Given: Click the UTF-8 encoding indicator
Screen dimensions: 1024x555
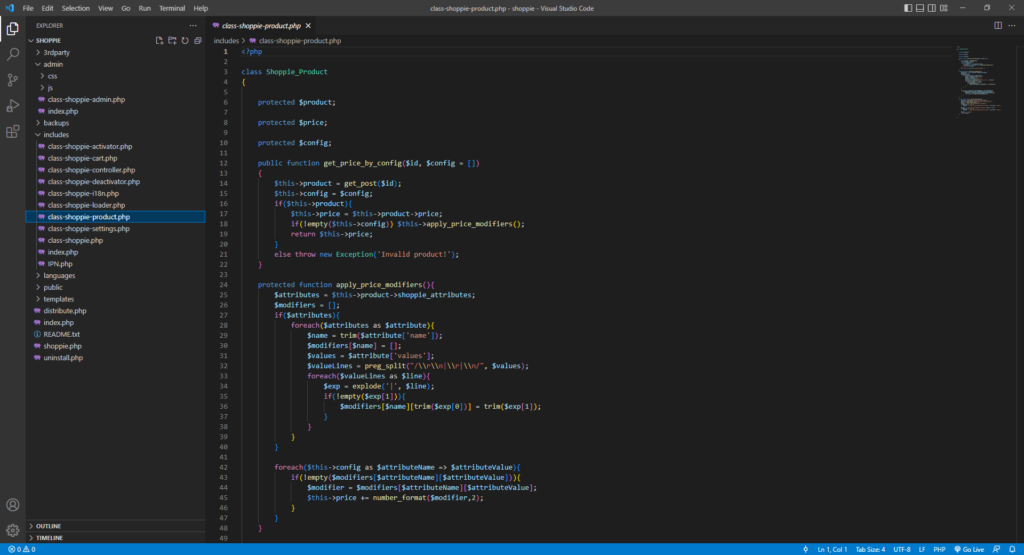Looking at the screenshot, I should tap(902, 549).
